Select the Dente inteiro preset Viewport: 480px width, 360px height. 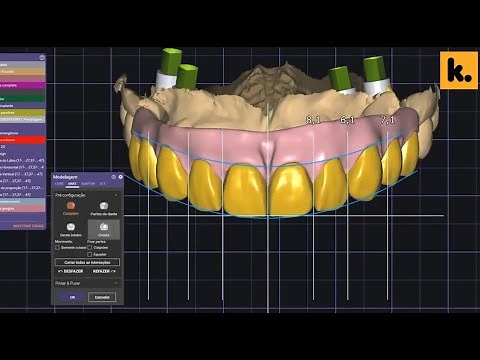(70, 230)
